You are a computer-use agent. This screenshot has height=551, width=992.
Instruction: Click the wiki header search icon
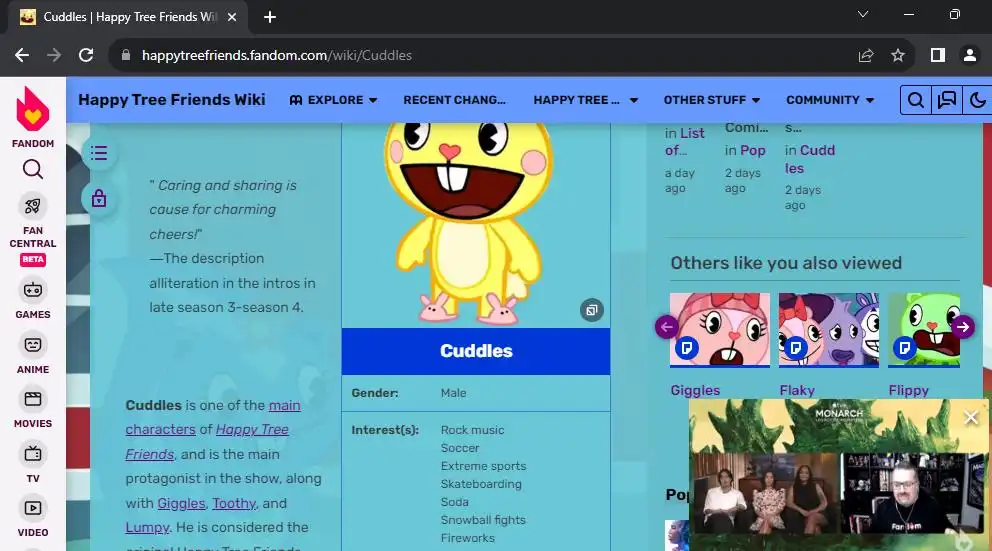coord(915,100)
